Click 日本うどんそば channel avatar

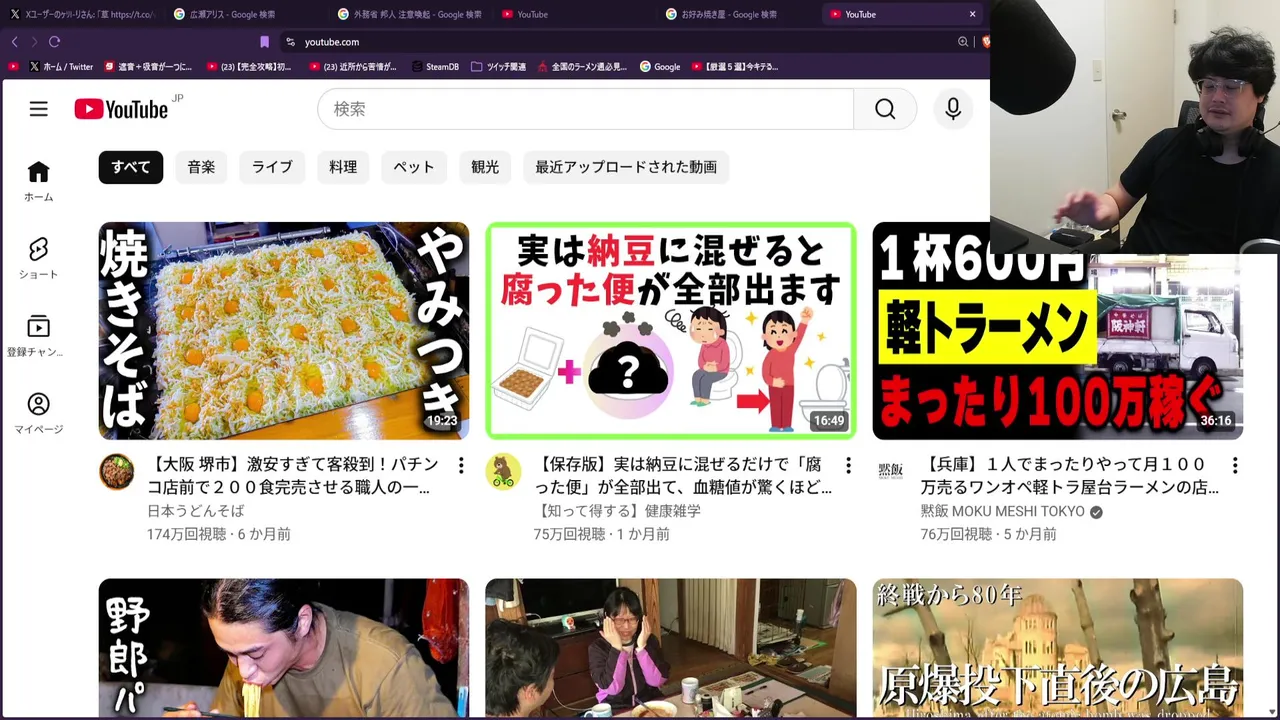pyautogui.click(x=116, y=471)
